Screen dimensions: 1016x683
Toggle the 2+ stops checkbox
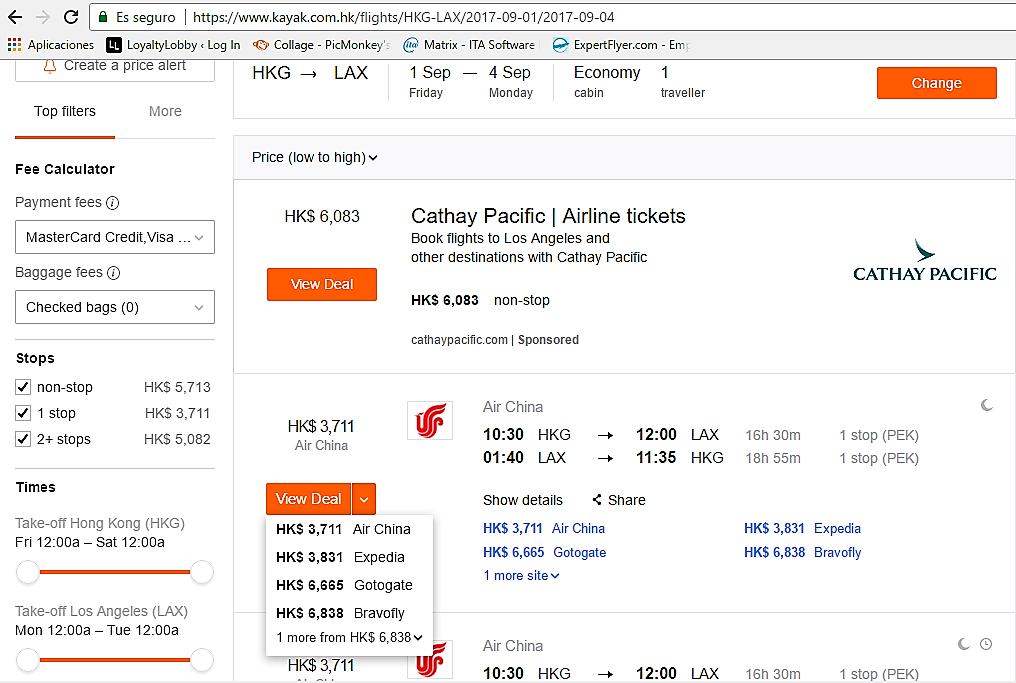click(x=23, y=439)
